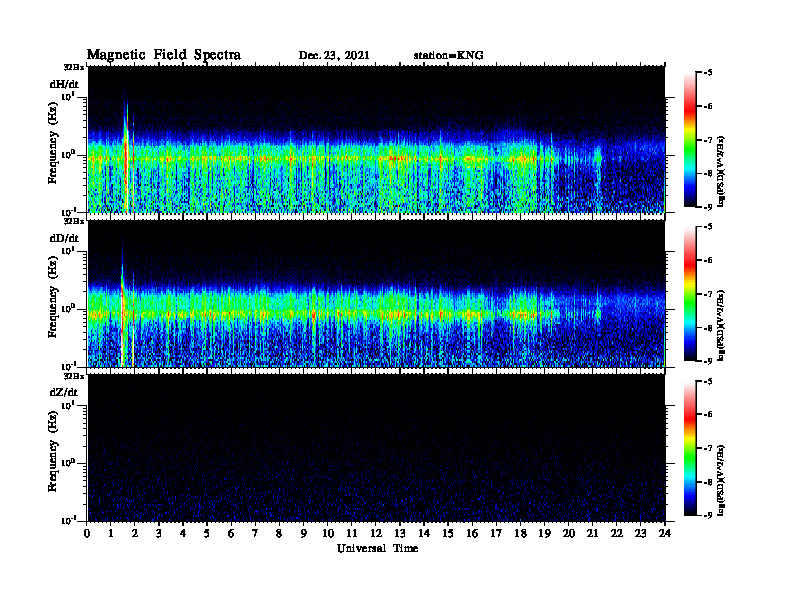
Task: Click the 'dH/dt' panel label
Action: pyautogui.click(x=64, y=84)
